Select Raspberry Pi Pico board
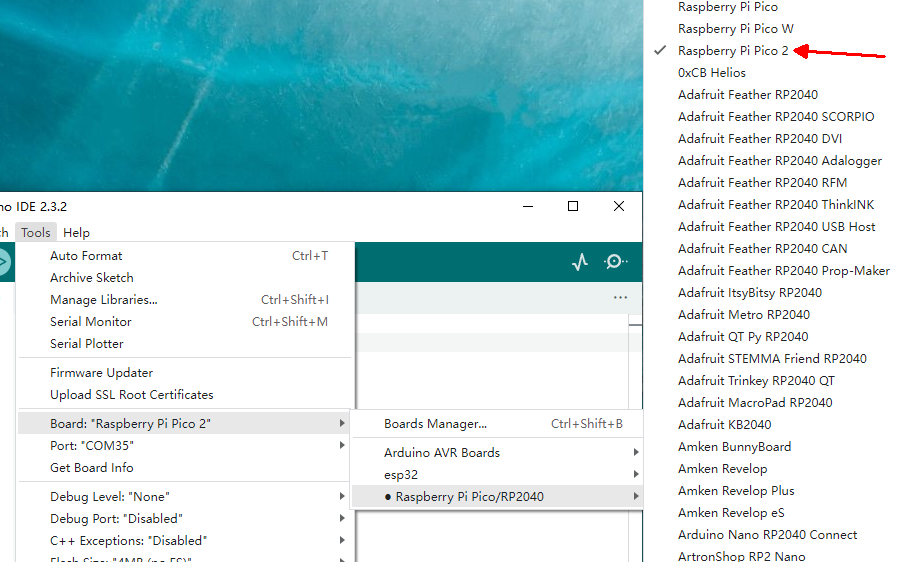Screen dimensions: 901x562 tap(727, 7)
